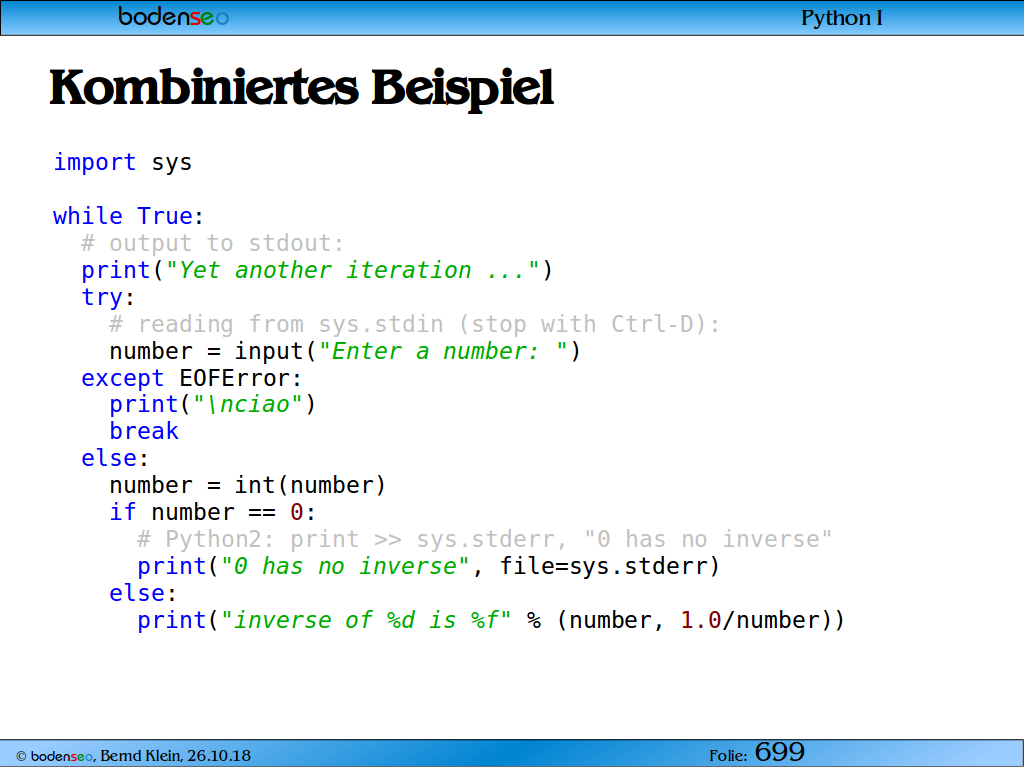Click the 'break' statement
1024x768 pixels.
coord(144,431)
